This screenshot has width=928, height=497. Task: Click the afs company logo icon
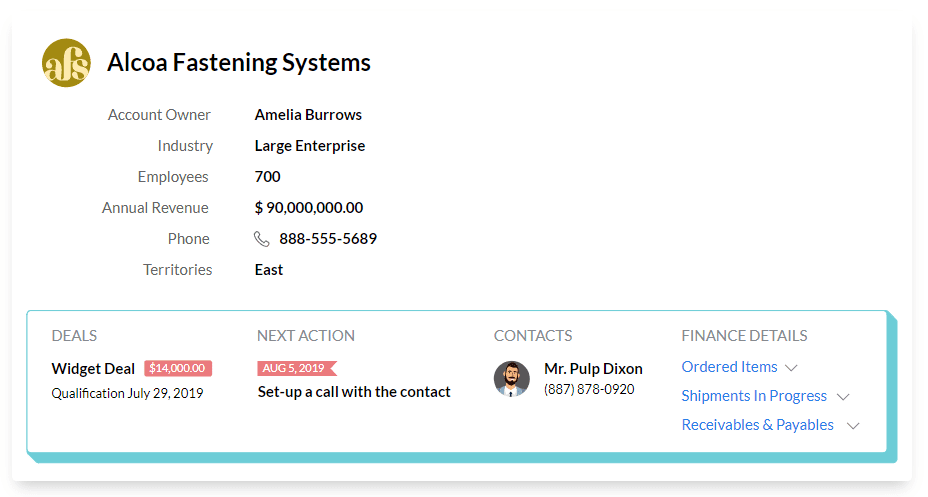[x=66, y=63]
